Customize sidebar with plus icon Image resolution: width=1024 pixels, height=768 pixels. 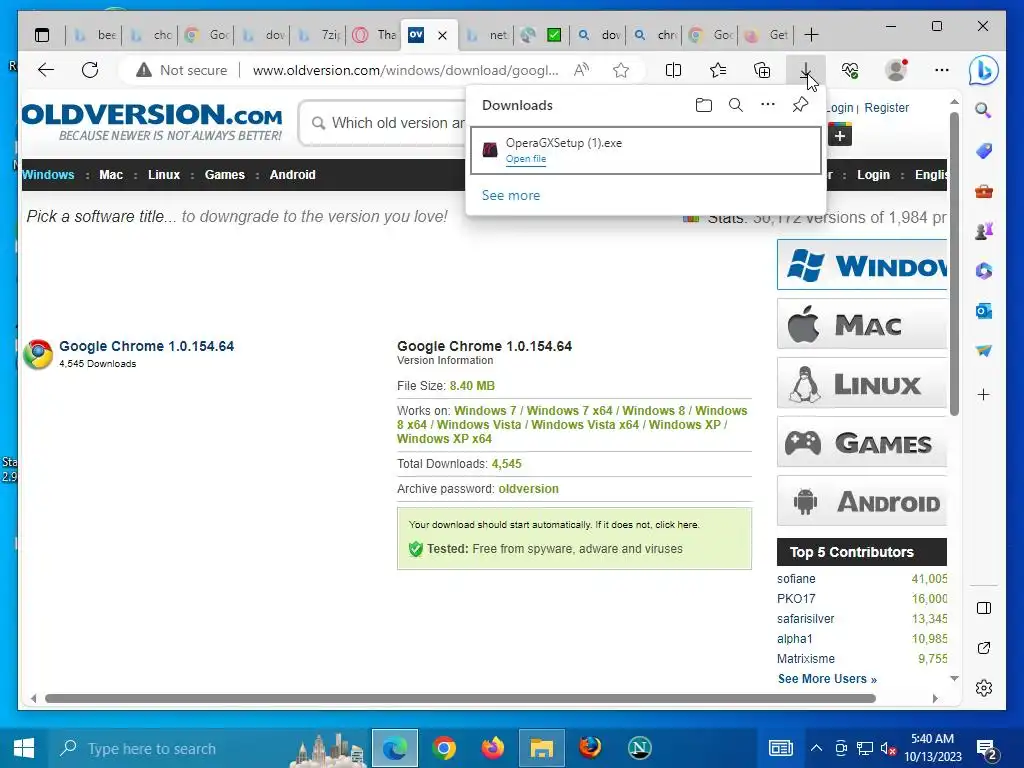pos(984,394)
